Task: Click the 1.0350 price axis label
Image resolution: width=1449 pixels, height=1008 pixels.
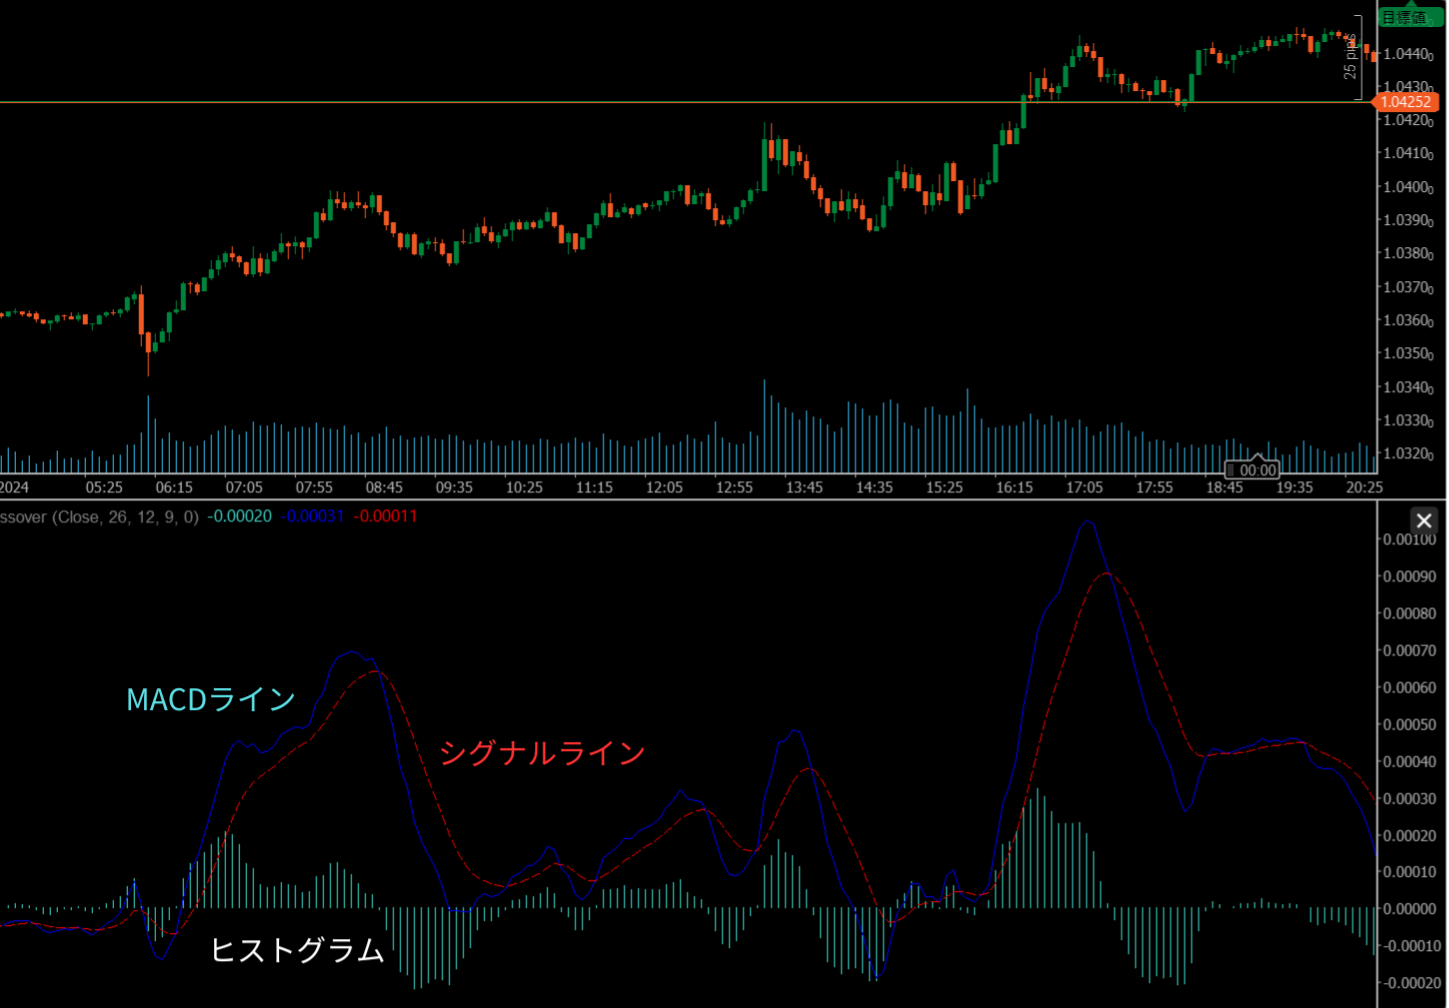Action: 1408,354
